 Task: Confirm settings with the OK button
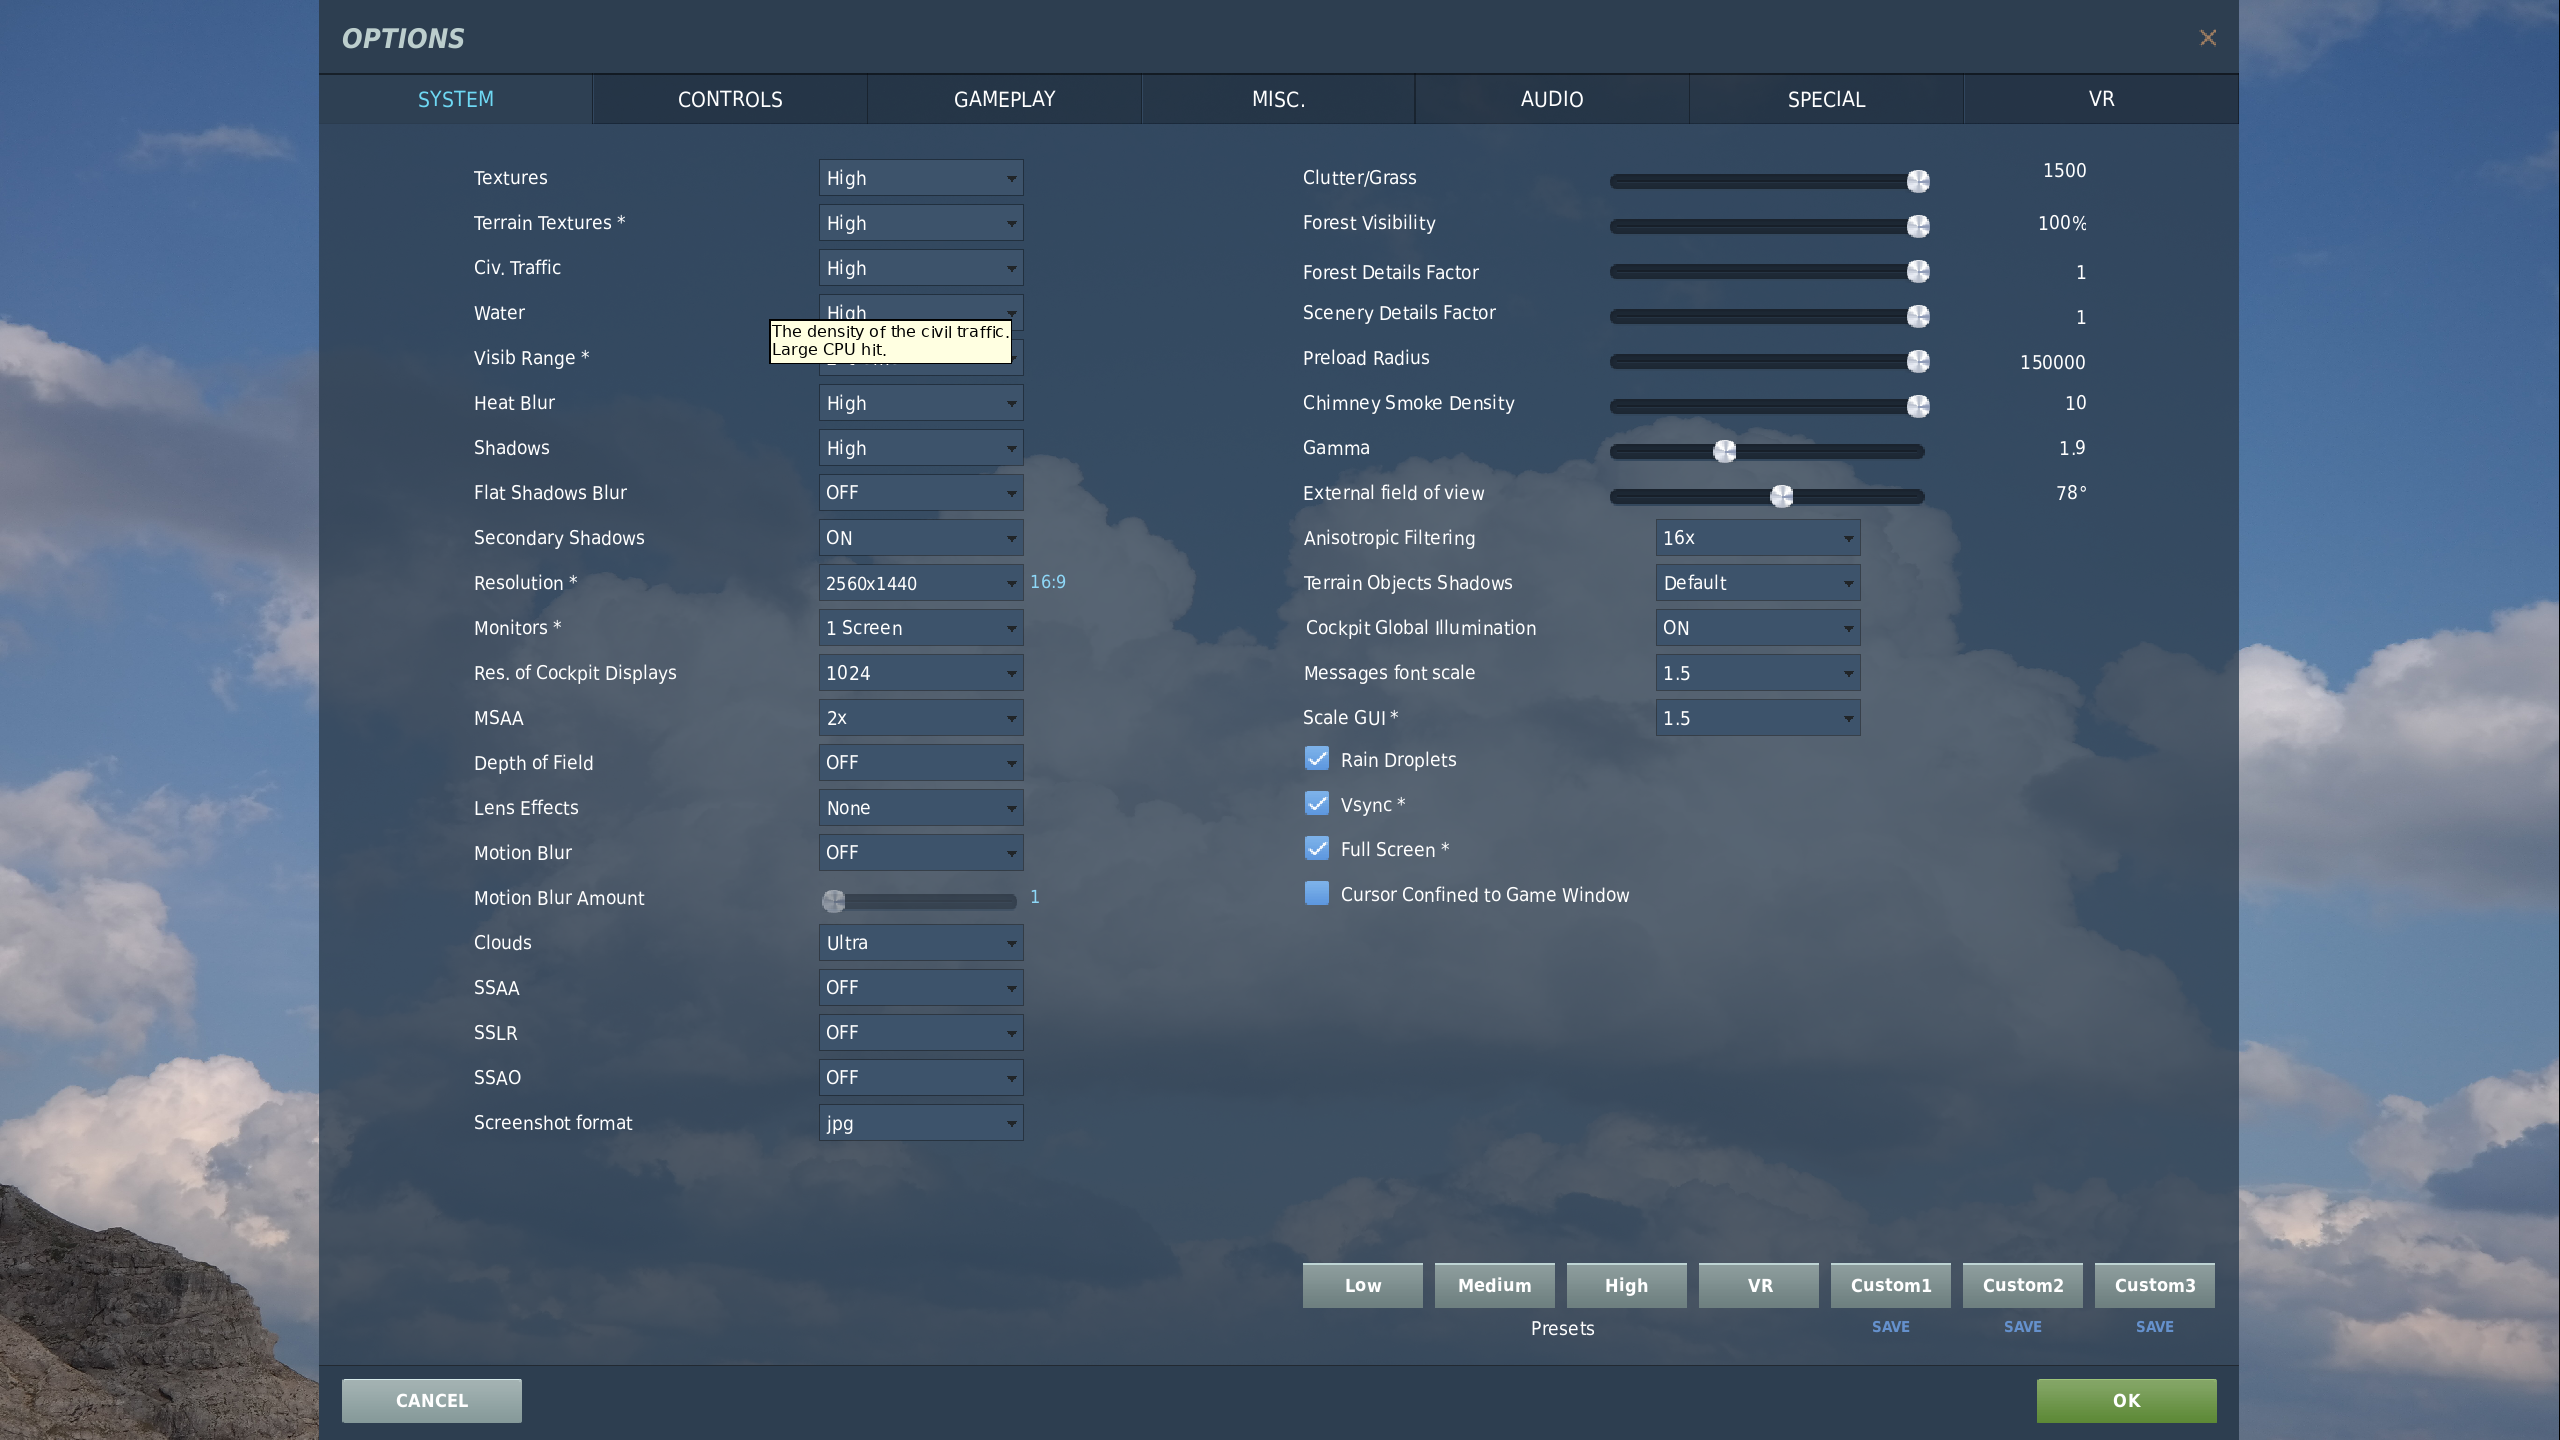[x=2126, y=1400]
